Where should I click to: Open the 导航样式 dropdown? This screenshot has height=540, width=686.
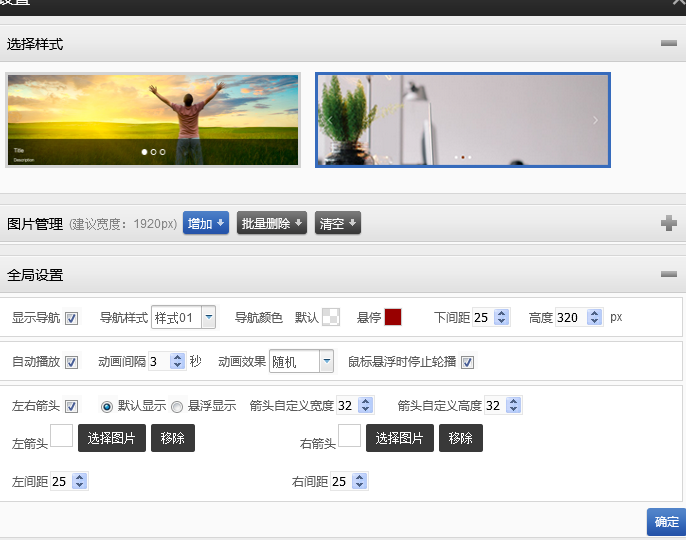pos(208,318)
